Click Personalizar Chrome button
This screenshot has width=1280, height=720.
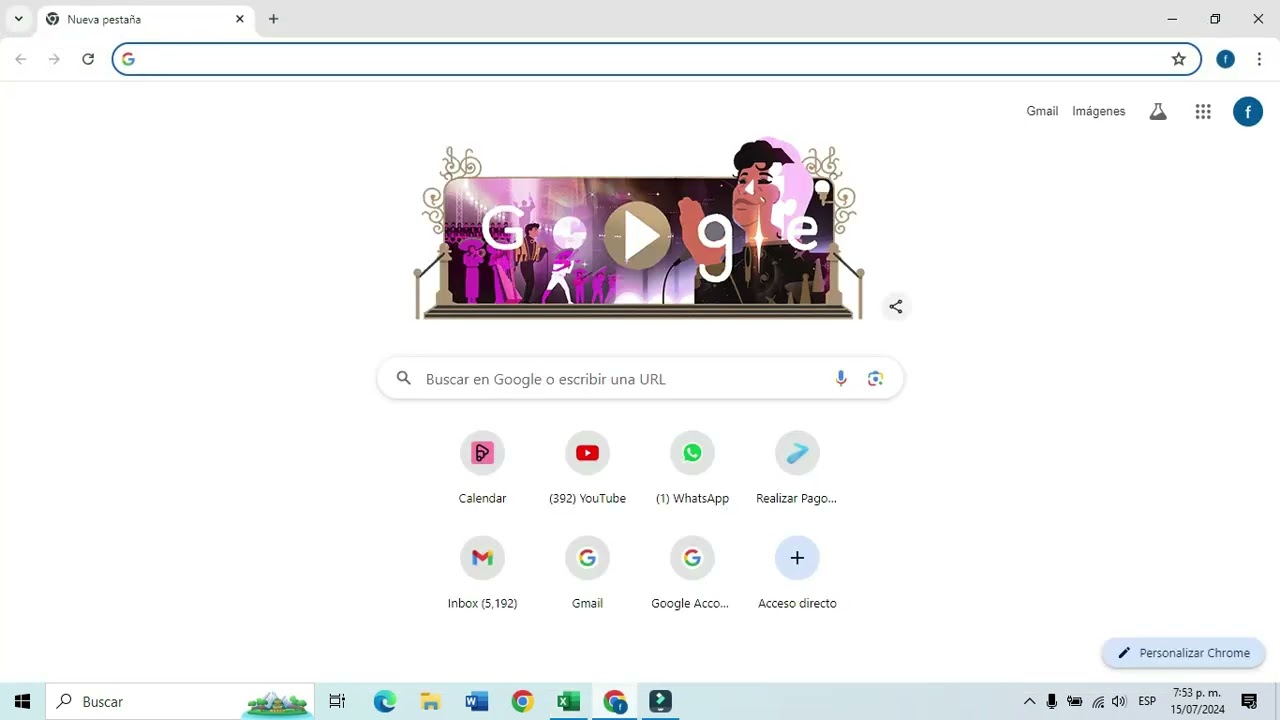[x=1184, y=653]
